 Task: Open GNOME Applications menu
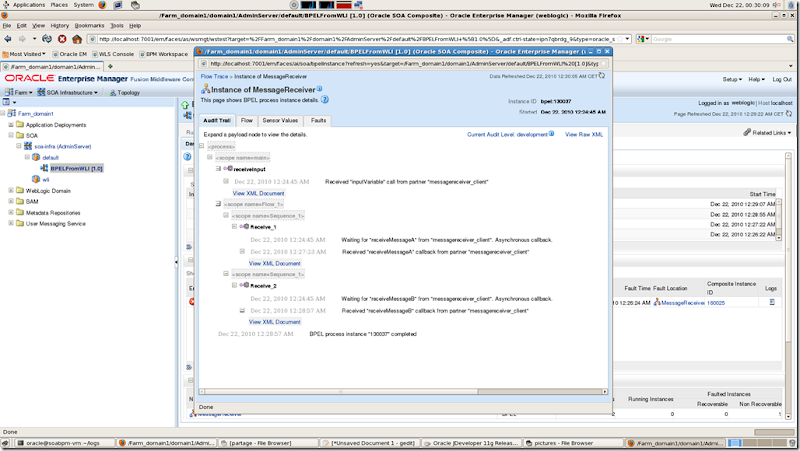29,5
